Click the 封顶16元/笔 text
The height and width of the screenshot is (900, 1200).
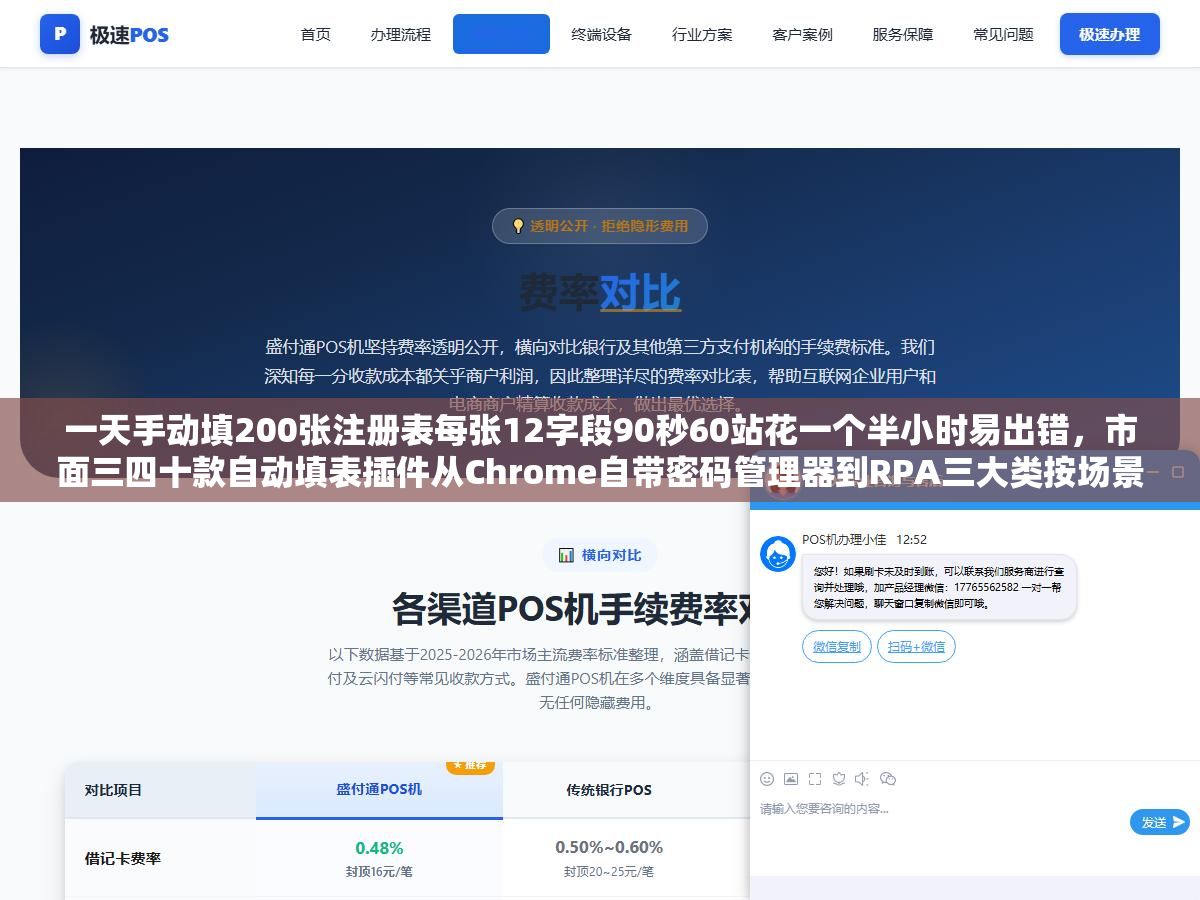tap(379, 871)
